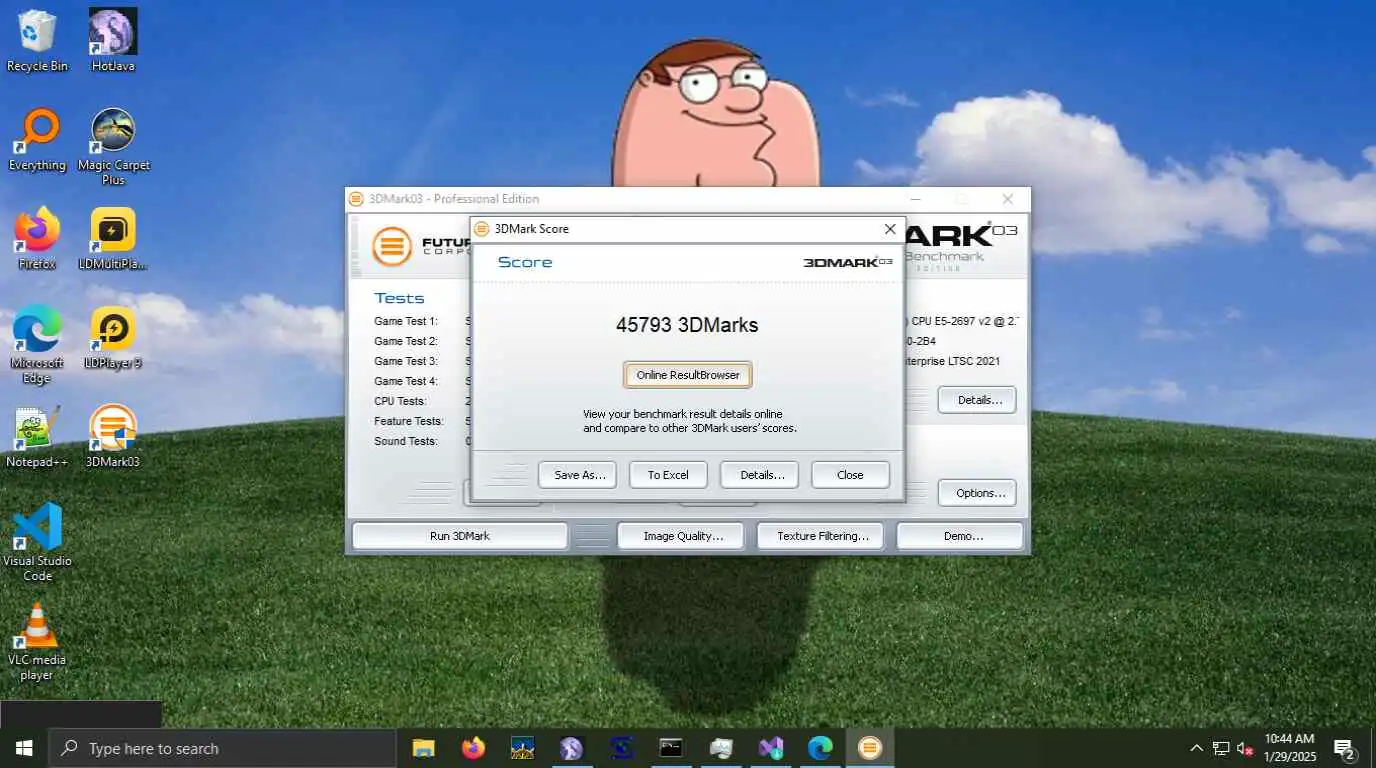The image size is (1376, 768).
Task: Click the Save As... button
Action: 577,475
